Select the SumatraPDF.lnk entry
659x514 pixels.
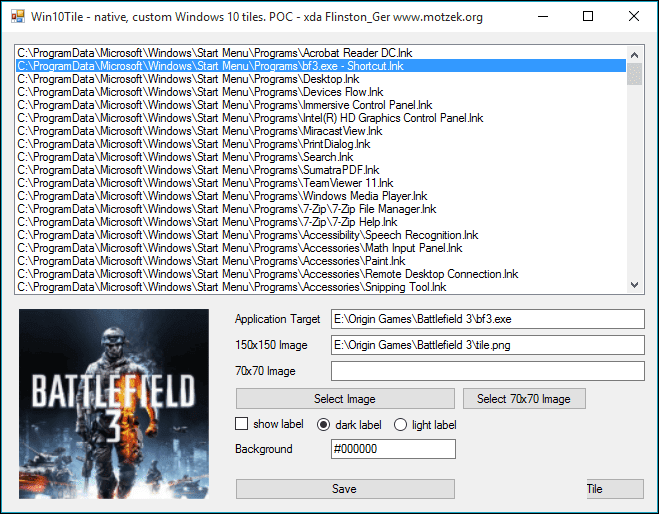coord(321,170)
